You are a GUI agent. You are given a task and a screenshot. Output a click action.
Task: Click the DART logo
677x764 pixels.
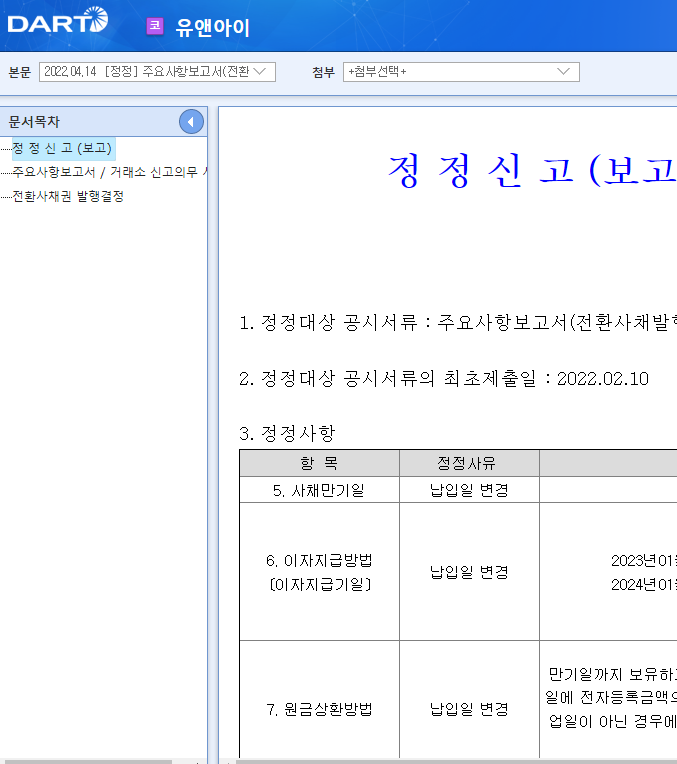(x=58, y=20)
